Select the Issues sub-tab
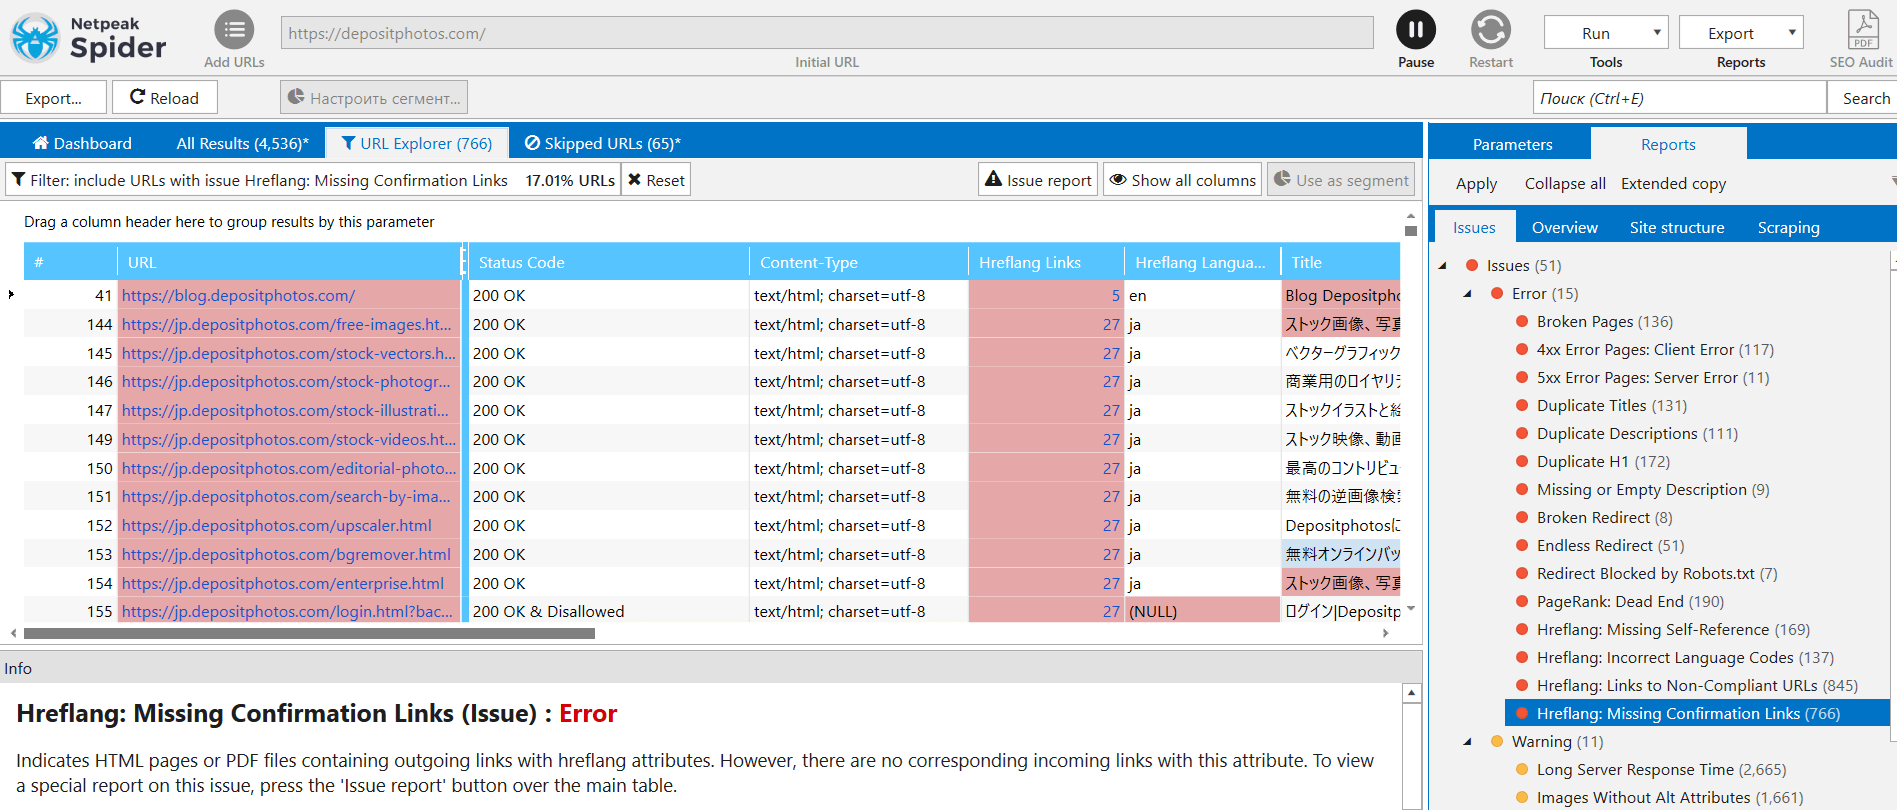 tap(1474, 228)
